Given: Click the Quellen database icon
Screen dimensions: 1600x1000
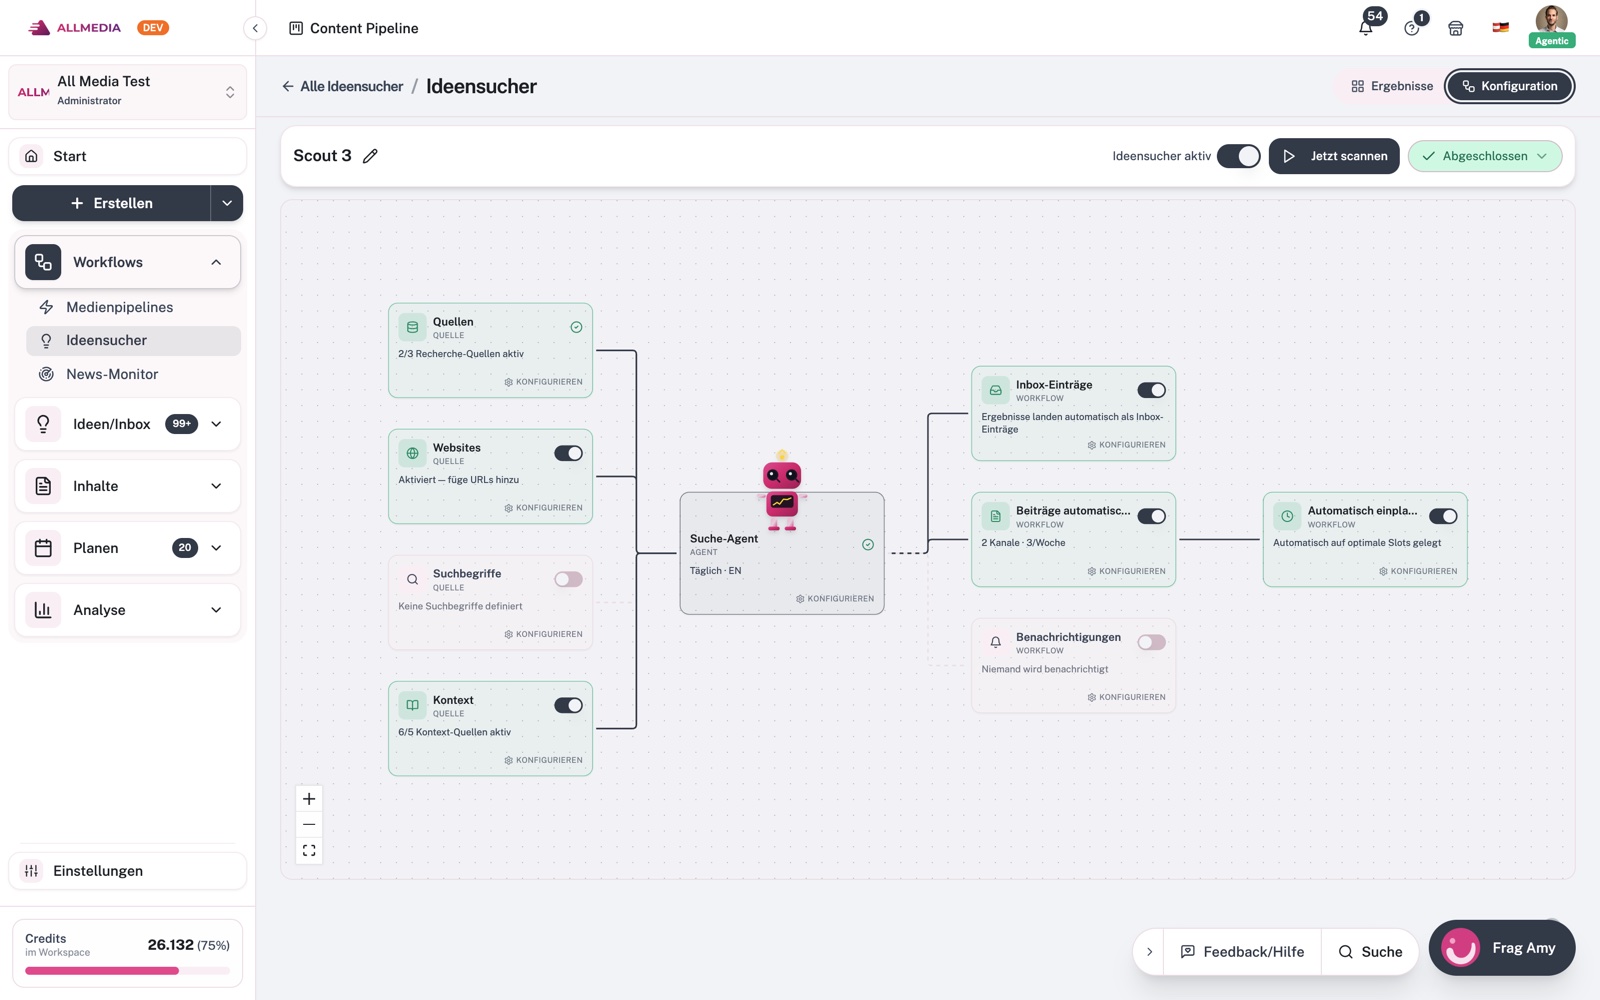Looking at the screenshot, I should 412,327.
